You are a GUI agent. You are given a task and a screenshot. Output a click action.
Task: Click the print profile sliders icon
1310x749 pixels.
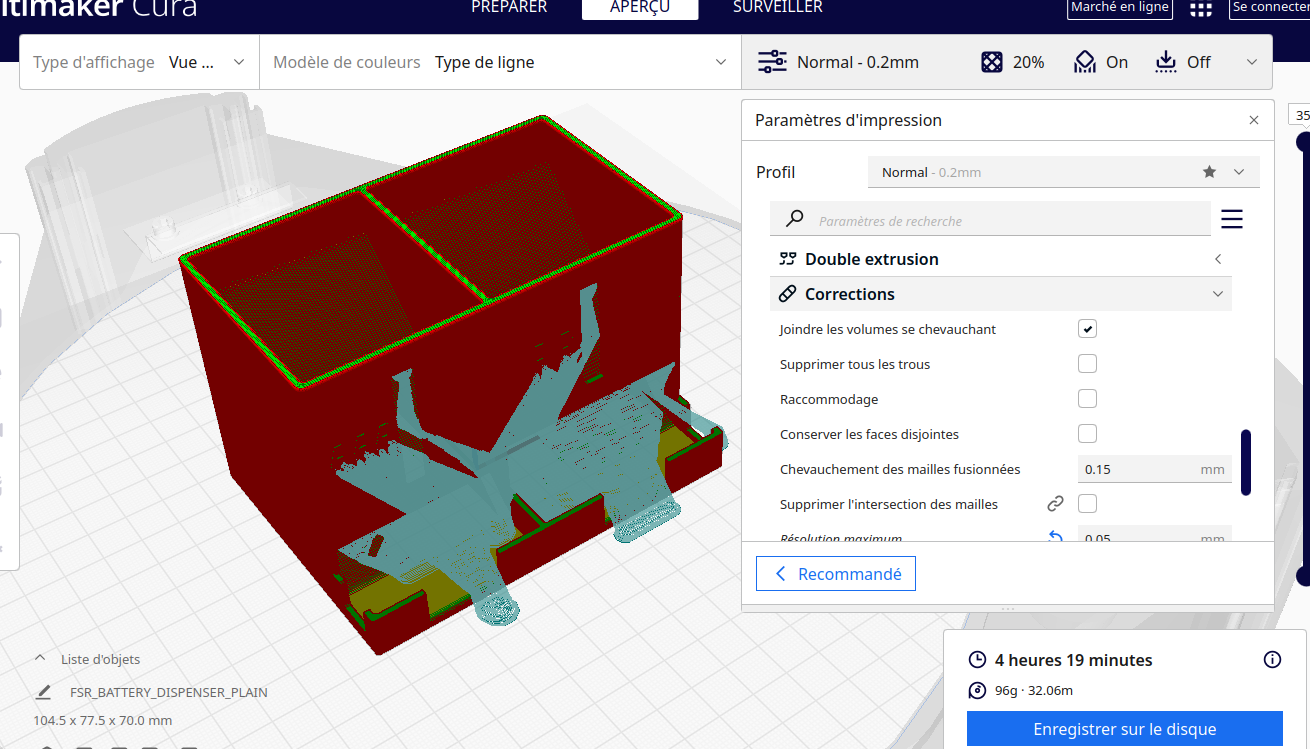(772, 62)
